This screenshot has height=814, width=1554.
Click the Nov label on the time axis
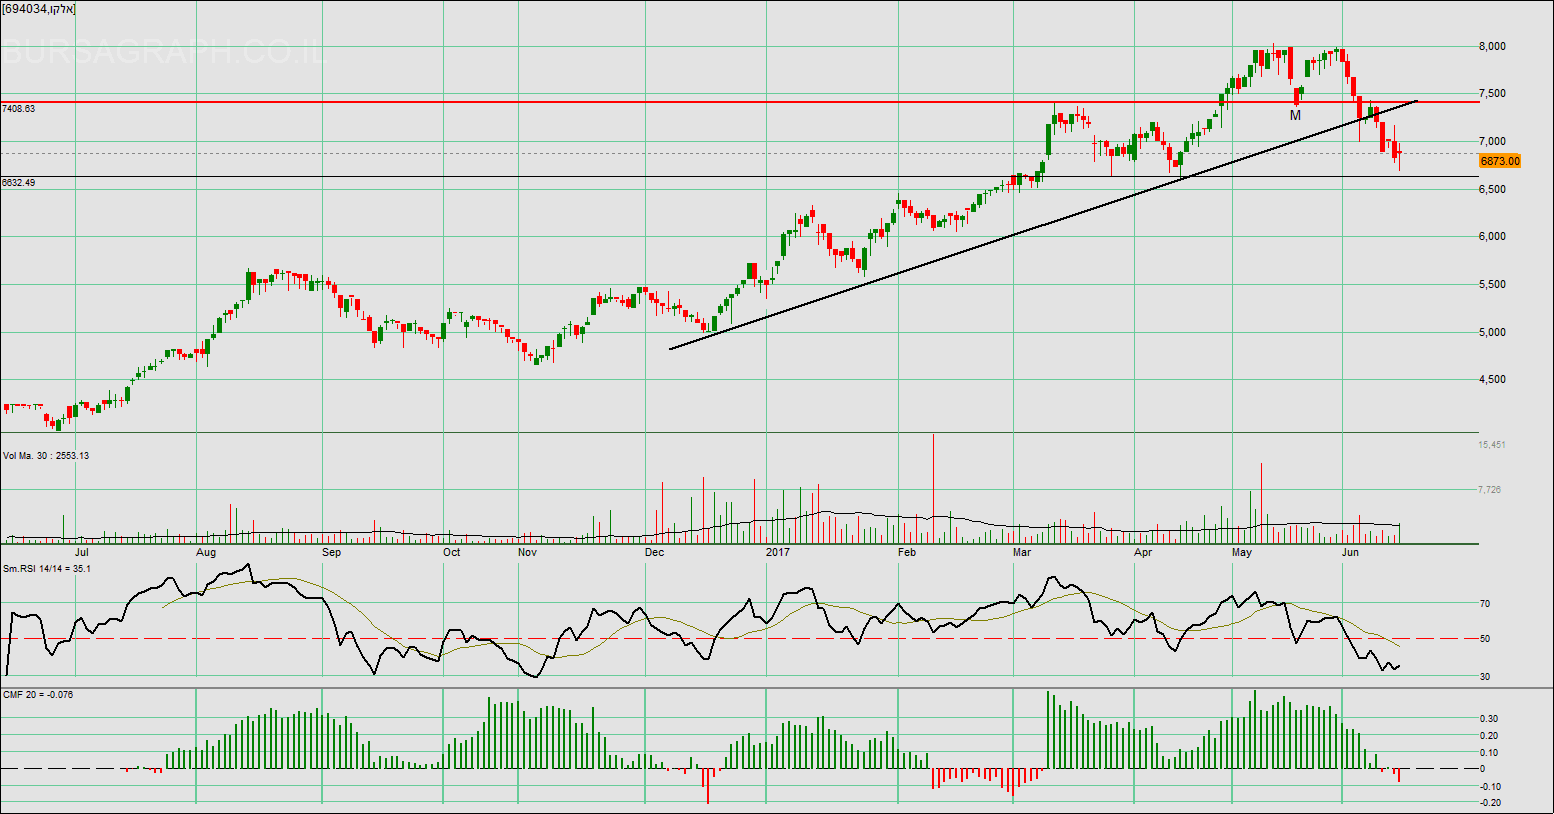[x=527, y=552]
